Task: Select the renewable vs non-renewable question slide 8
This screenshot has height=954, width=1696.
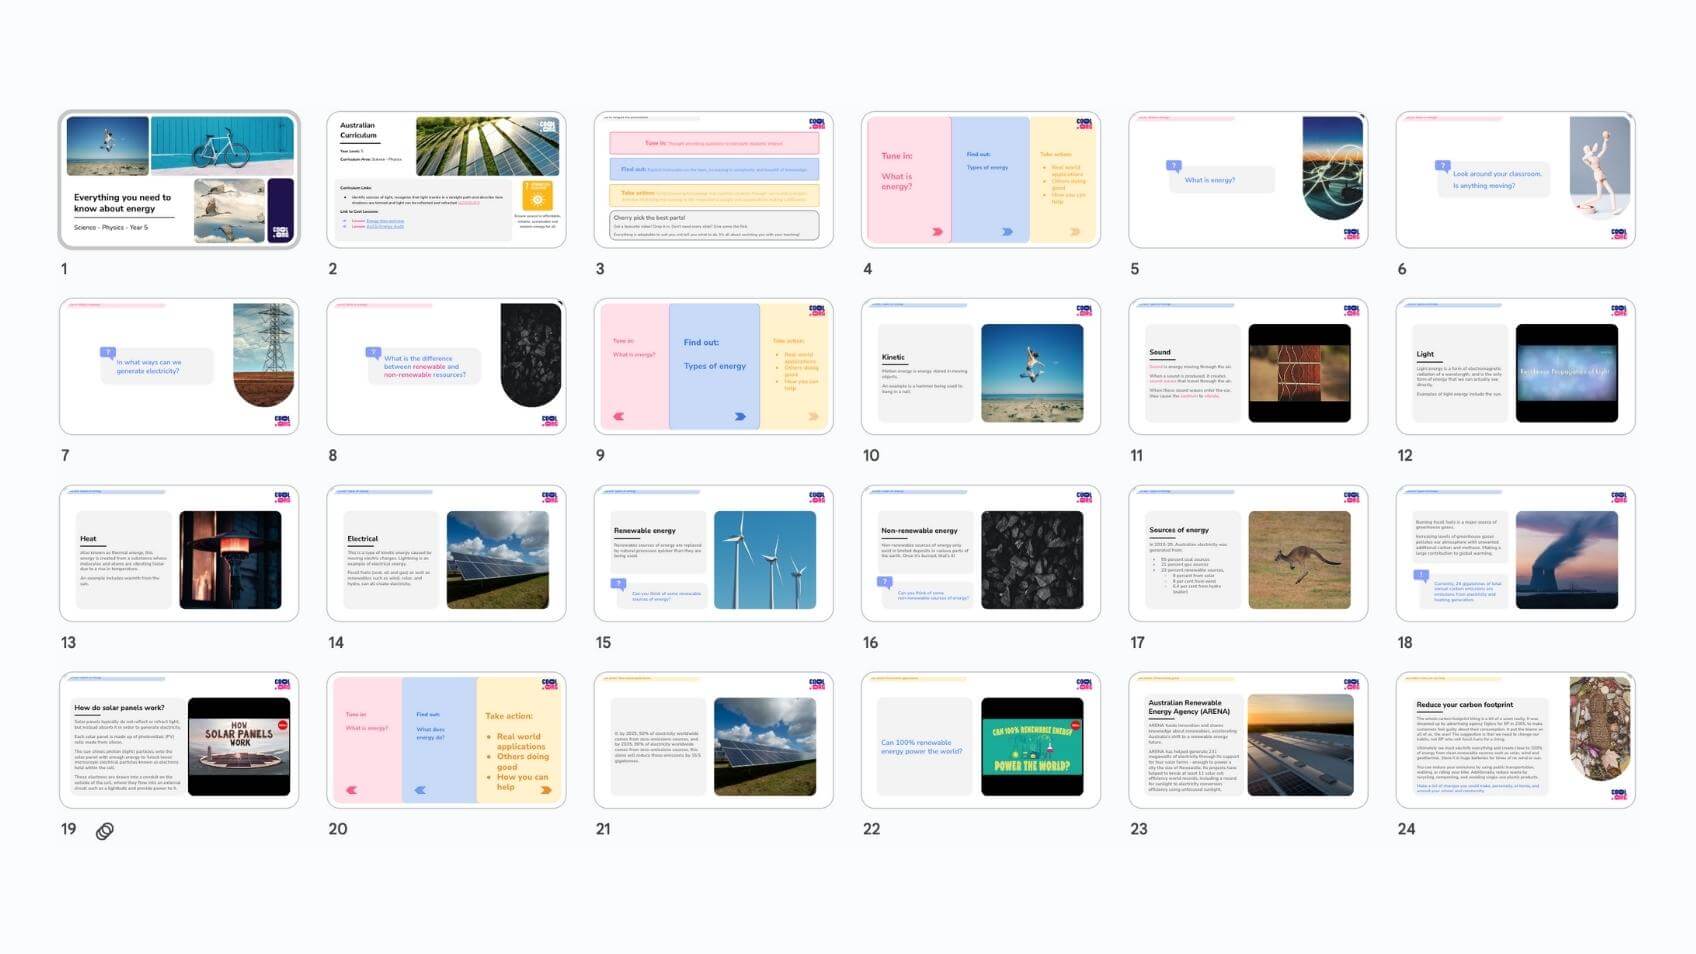Action: (446, 367)
